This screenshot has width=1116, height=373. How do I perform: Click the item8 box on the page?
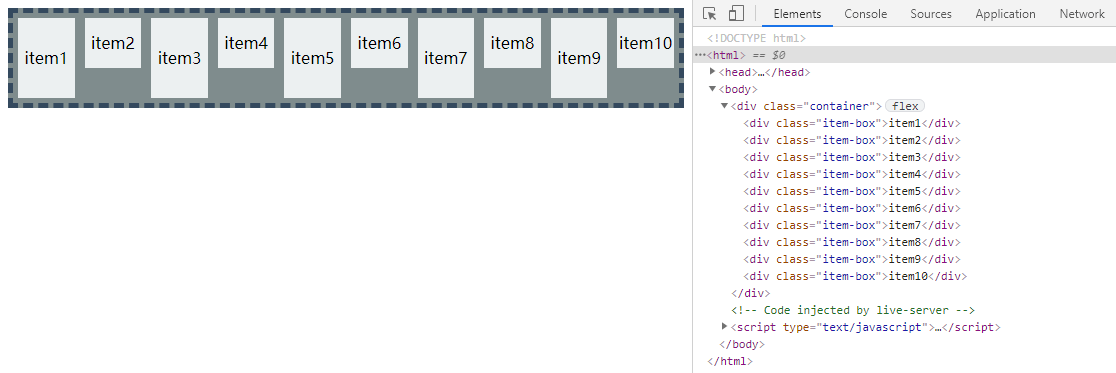tap(512, 43)
